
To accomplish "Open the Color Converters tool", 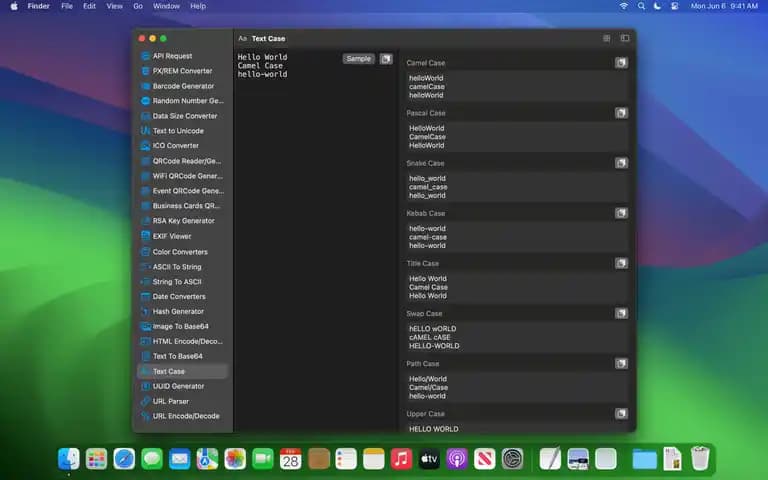I will [182, 252].
